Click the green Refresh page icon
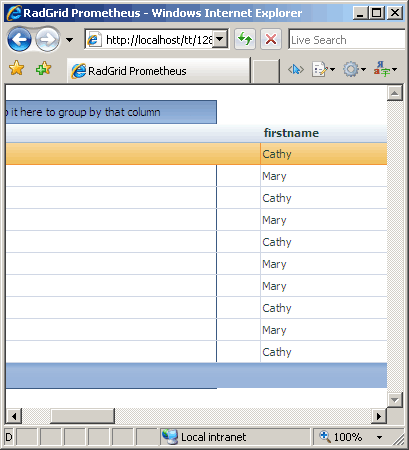The height and width of the screenshot is (450, 409). [245, 40]
